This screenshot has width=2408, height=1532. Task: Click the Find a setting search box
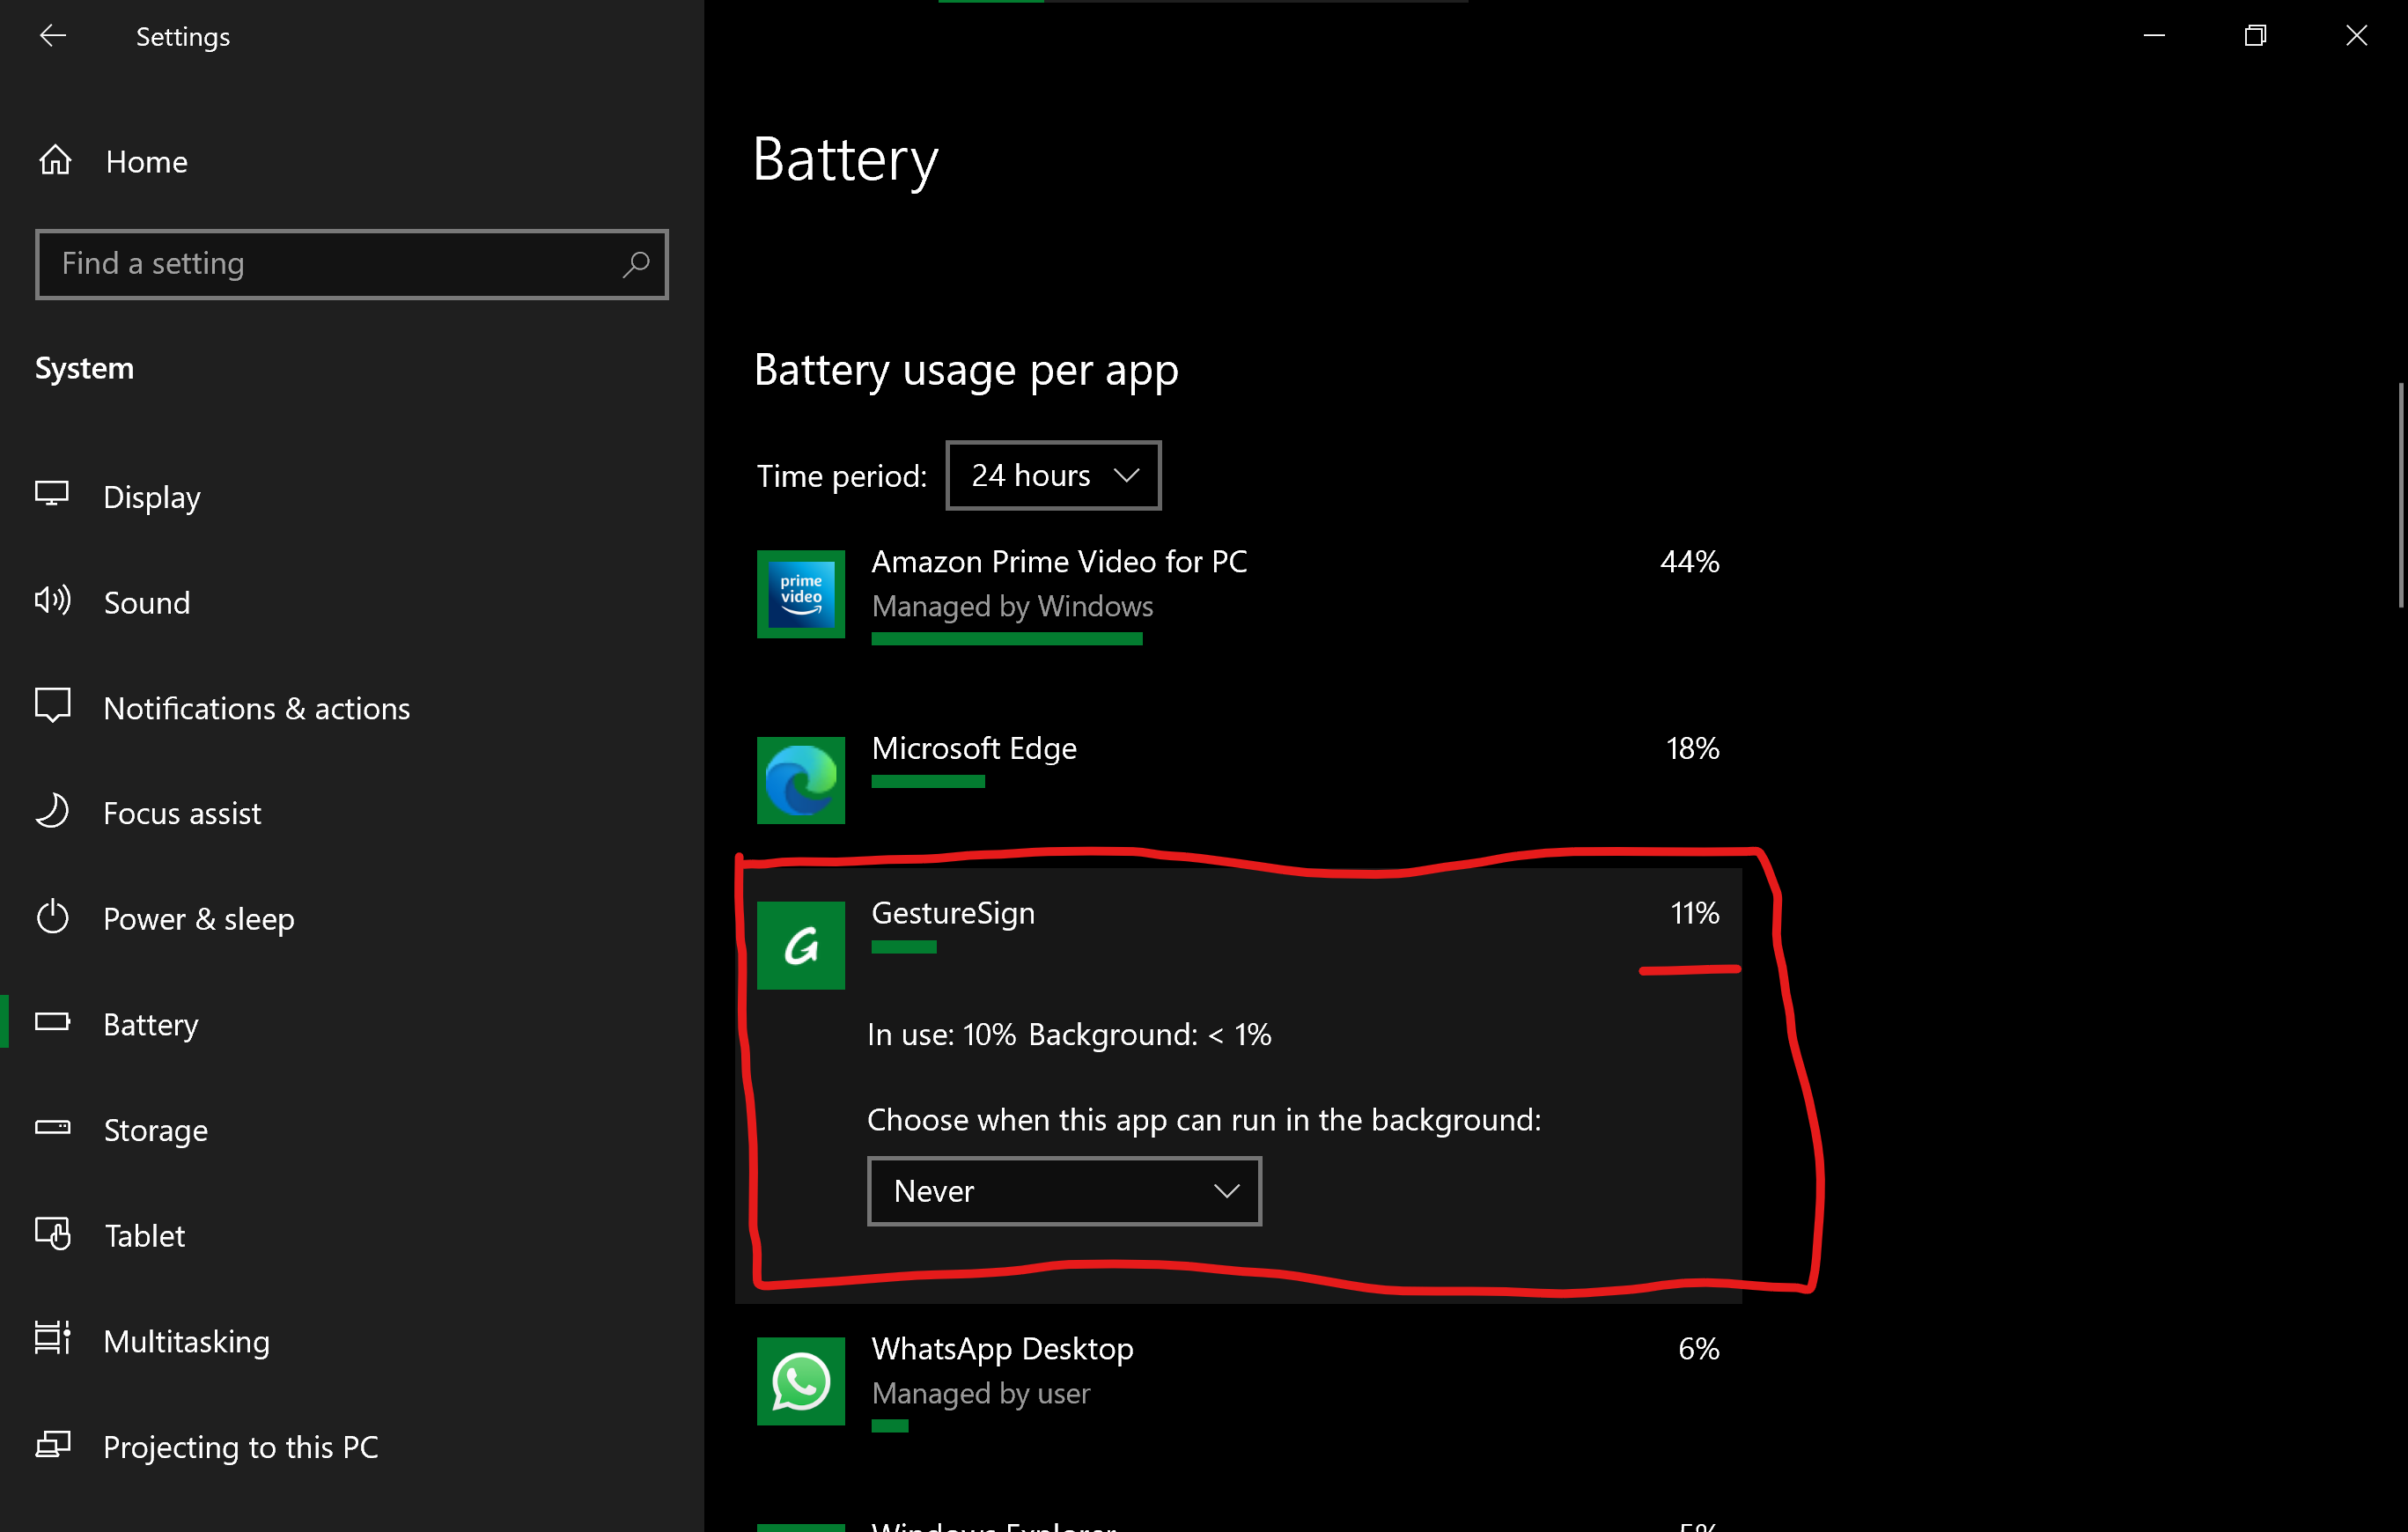pyautogui.click(x=352, y=264)
